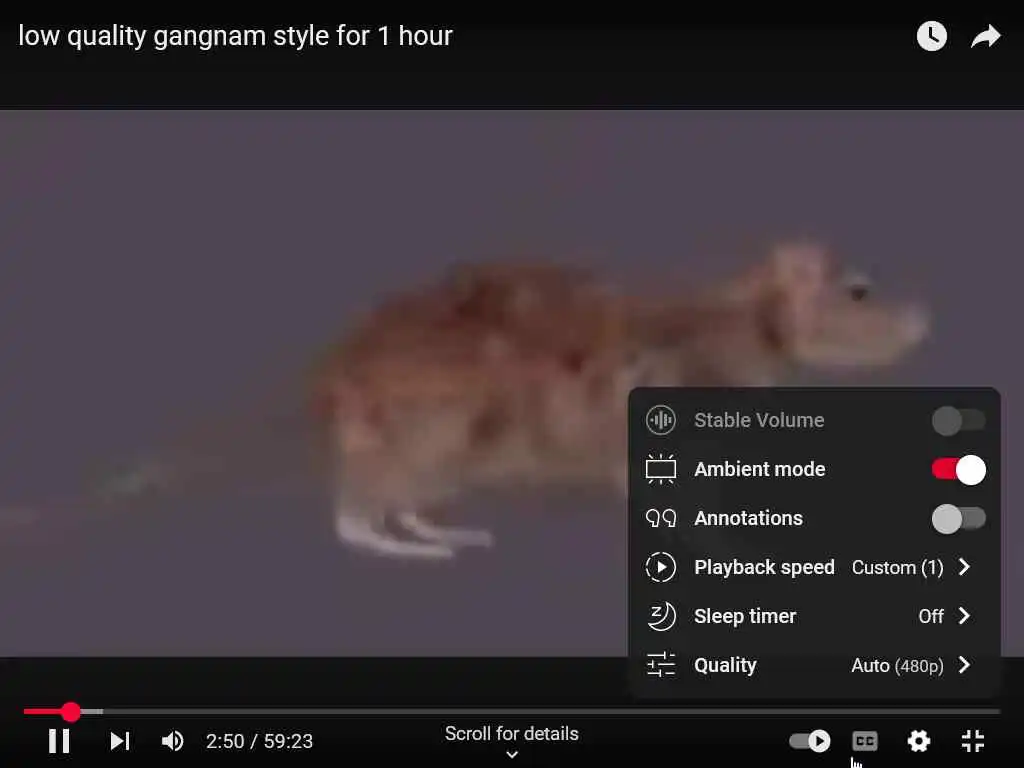The height and width of the screenshot is (768, 1024).
Task: Click the Stable Volume label
Action: 759,420
